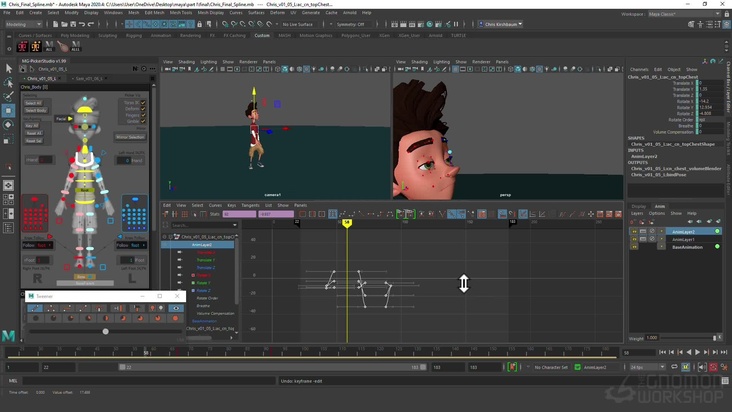
Task: Click the second custom shelf character icon
Action: pos(35,46)
